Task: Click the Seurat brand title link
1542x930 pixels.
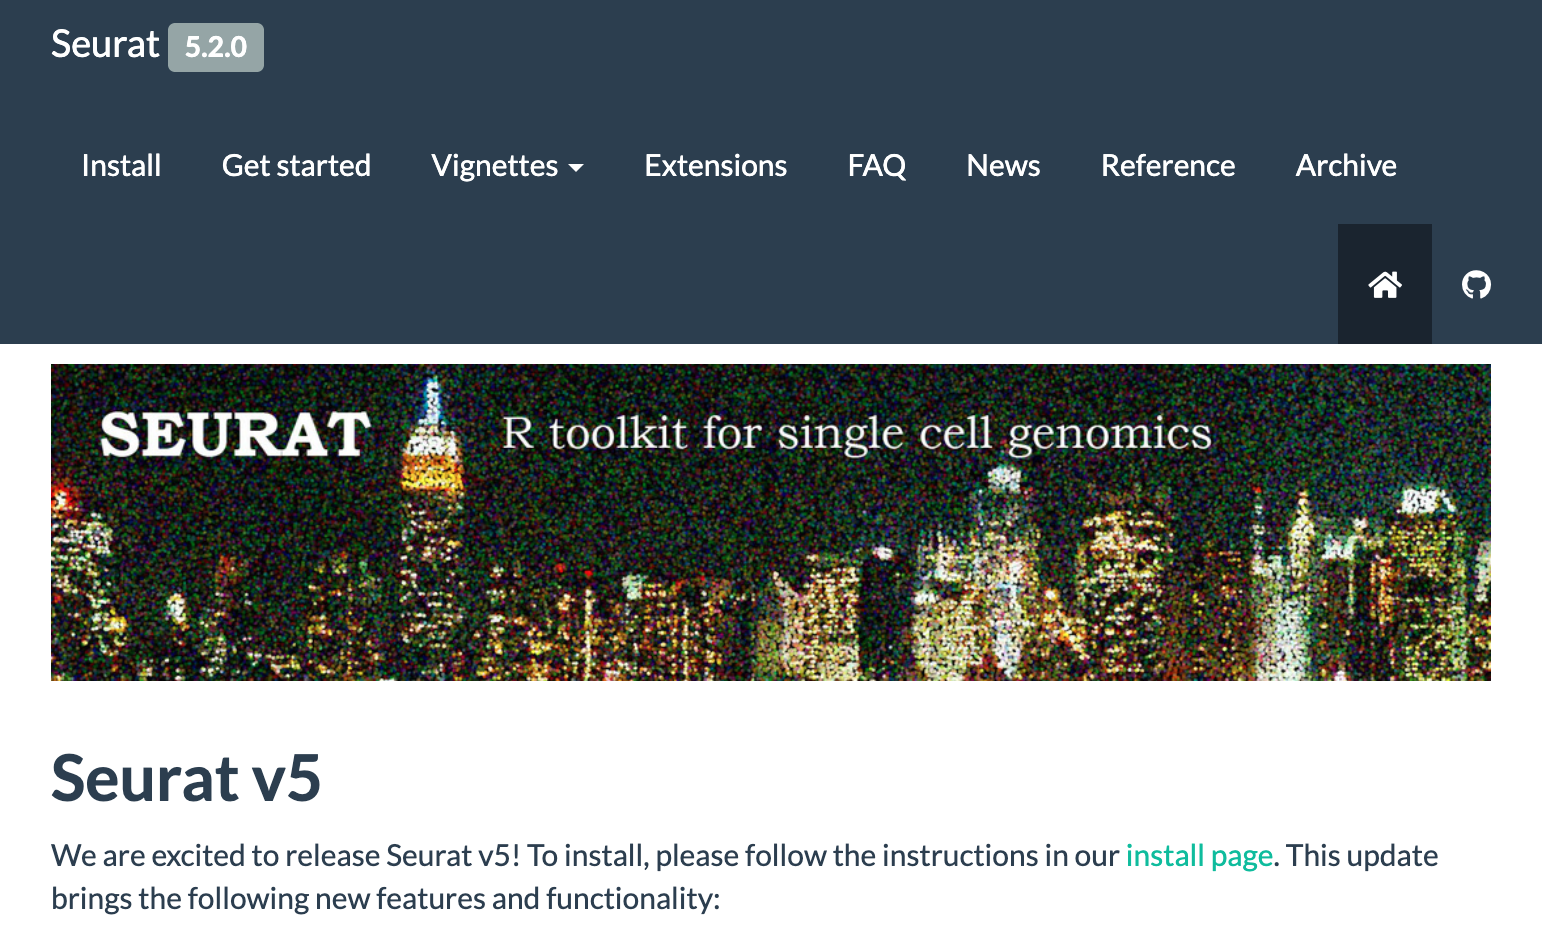Action: click(105, 45)
